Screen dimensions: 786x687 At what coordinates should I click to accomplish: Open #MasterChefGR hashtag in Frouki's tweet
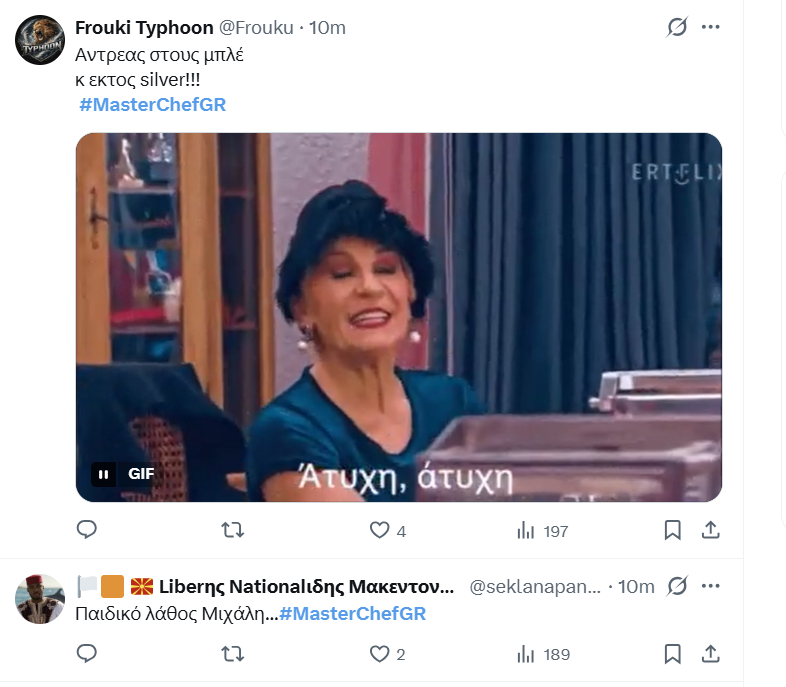tap(152, 105)
